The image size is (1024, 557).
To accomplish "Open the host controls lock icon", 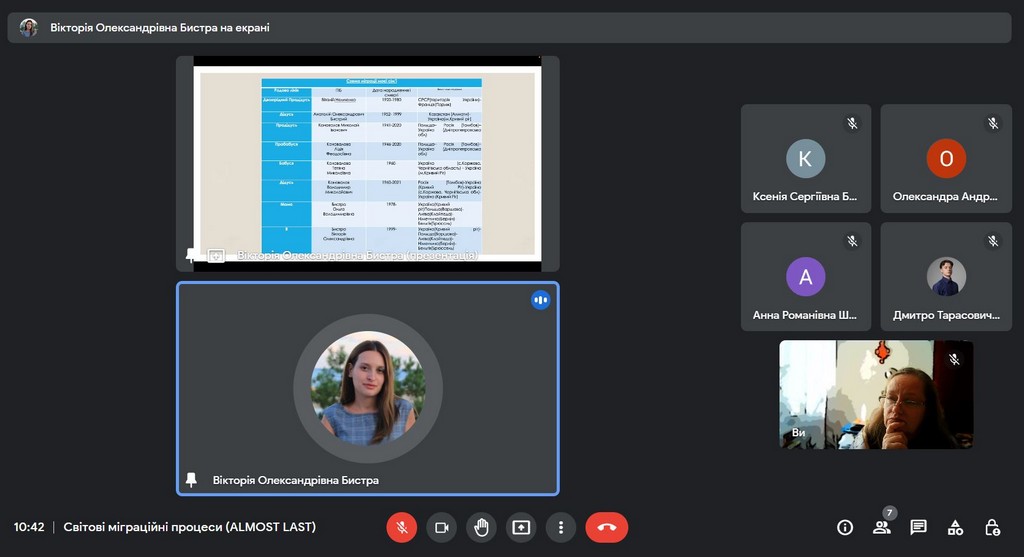I will [x=992, y=527].
